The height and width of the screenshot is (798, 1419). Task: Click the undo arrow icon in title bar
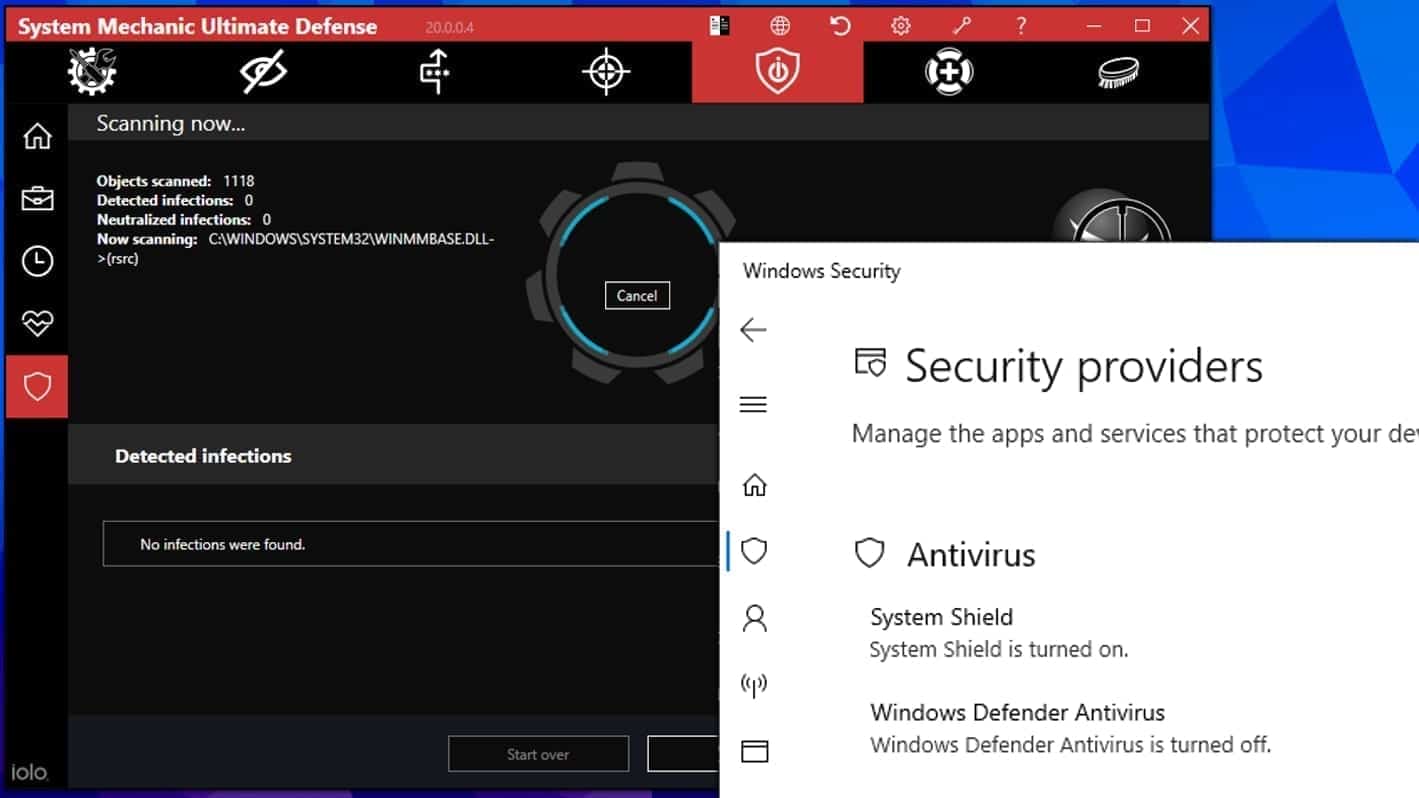pyautogui.click(x=840, y=26)
